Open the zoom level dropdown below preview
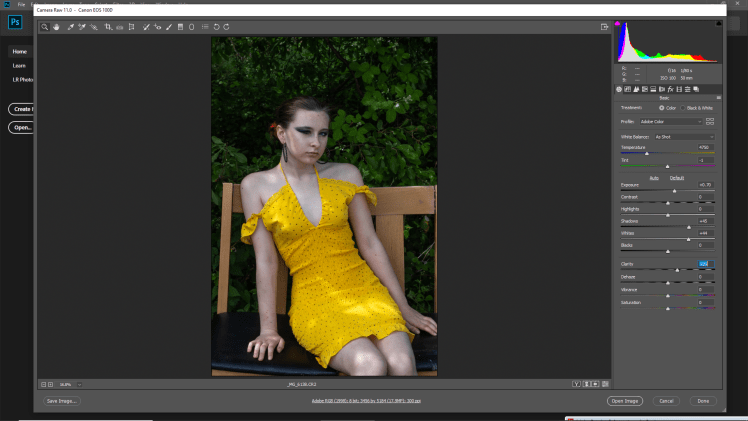Screen dimensions: 748x421 coord(79,384)
